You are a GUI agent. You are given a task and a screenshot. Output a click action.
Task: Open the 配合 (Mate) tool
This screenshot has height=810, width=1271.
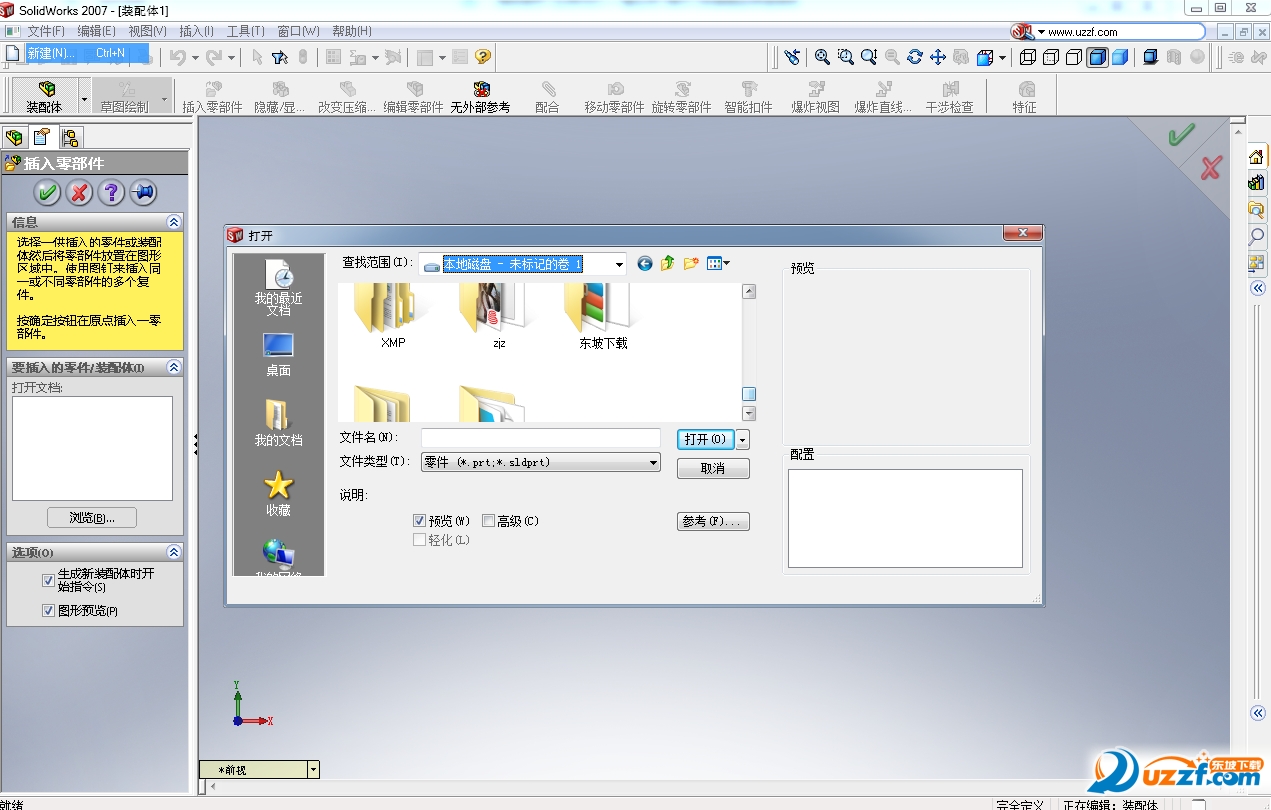(x=546, y=95)
